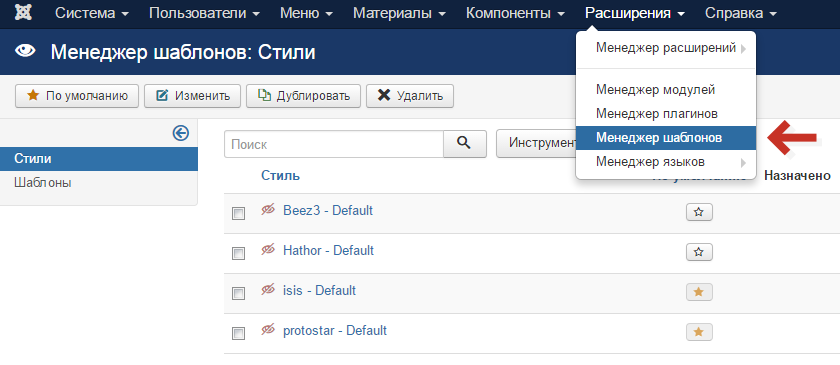Open the Инструменты search tools button
Image resolution: width=840 pixels, height=365 pixels.
[536, 144]
